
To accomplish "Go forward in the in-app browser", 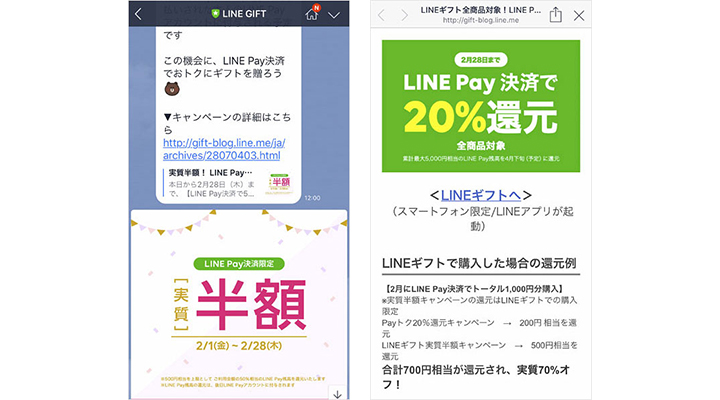I will point(404,15).
